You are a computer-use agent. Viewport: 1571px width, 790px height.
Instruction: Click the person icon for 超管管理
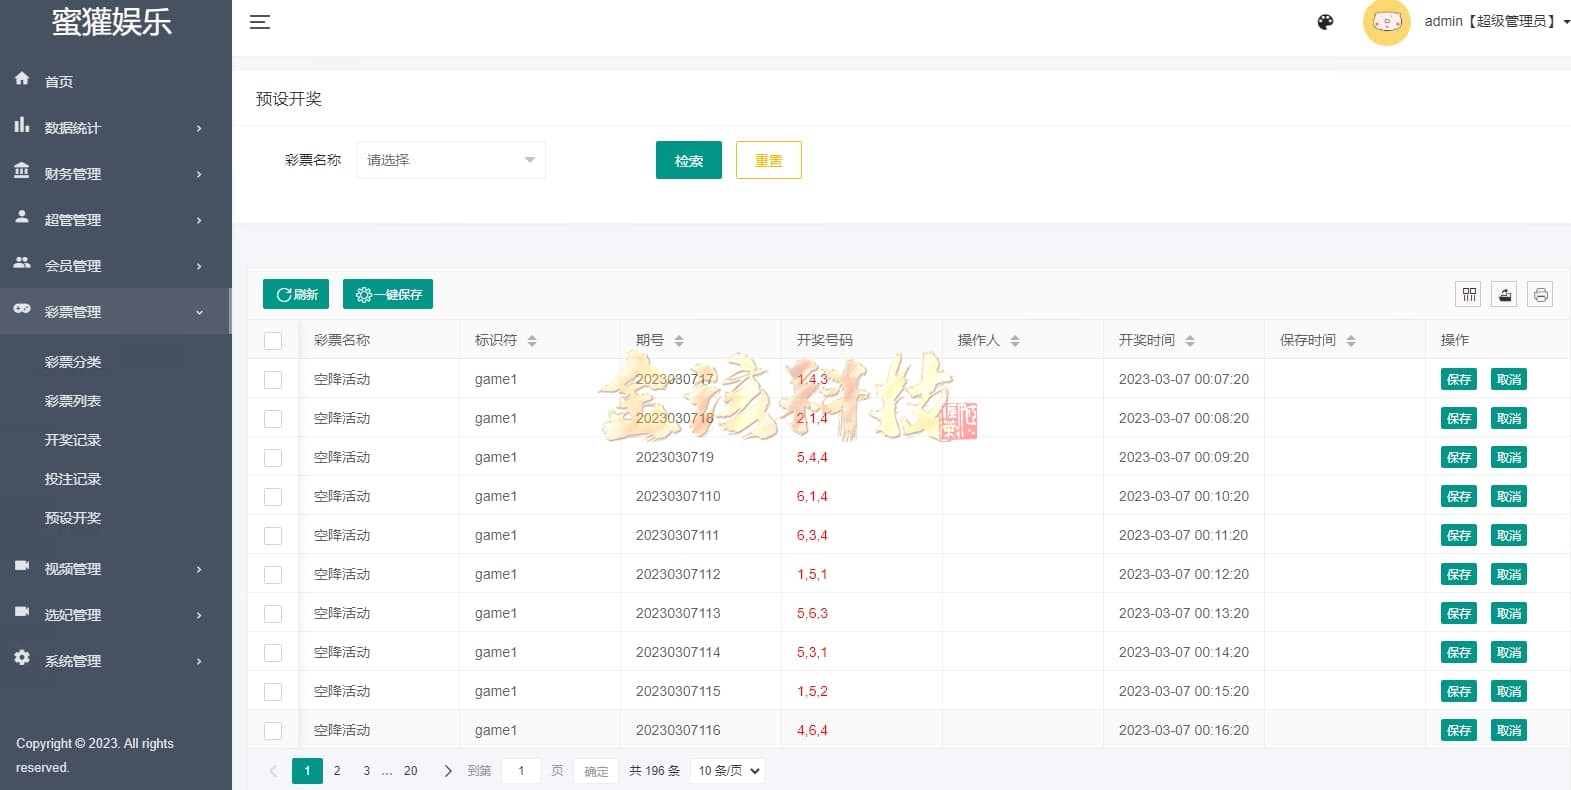click(22, 216)
